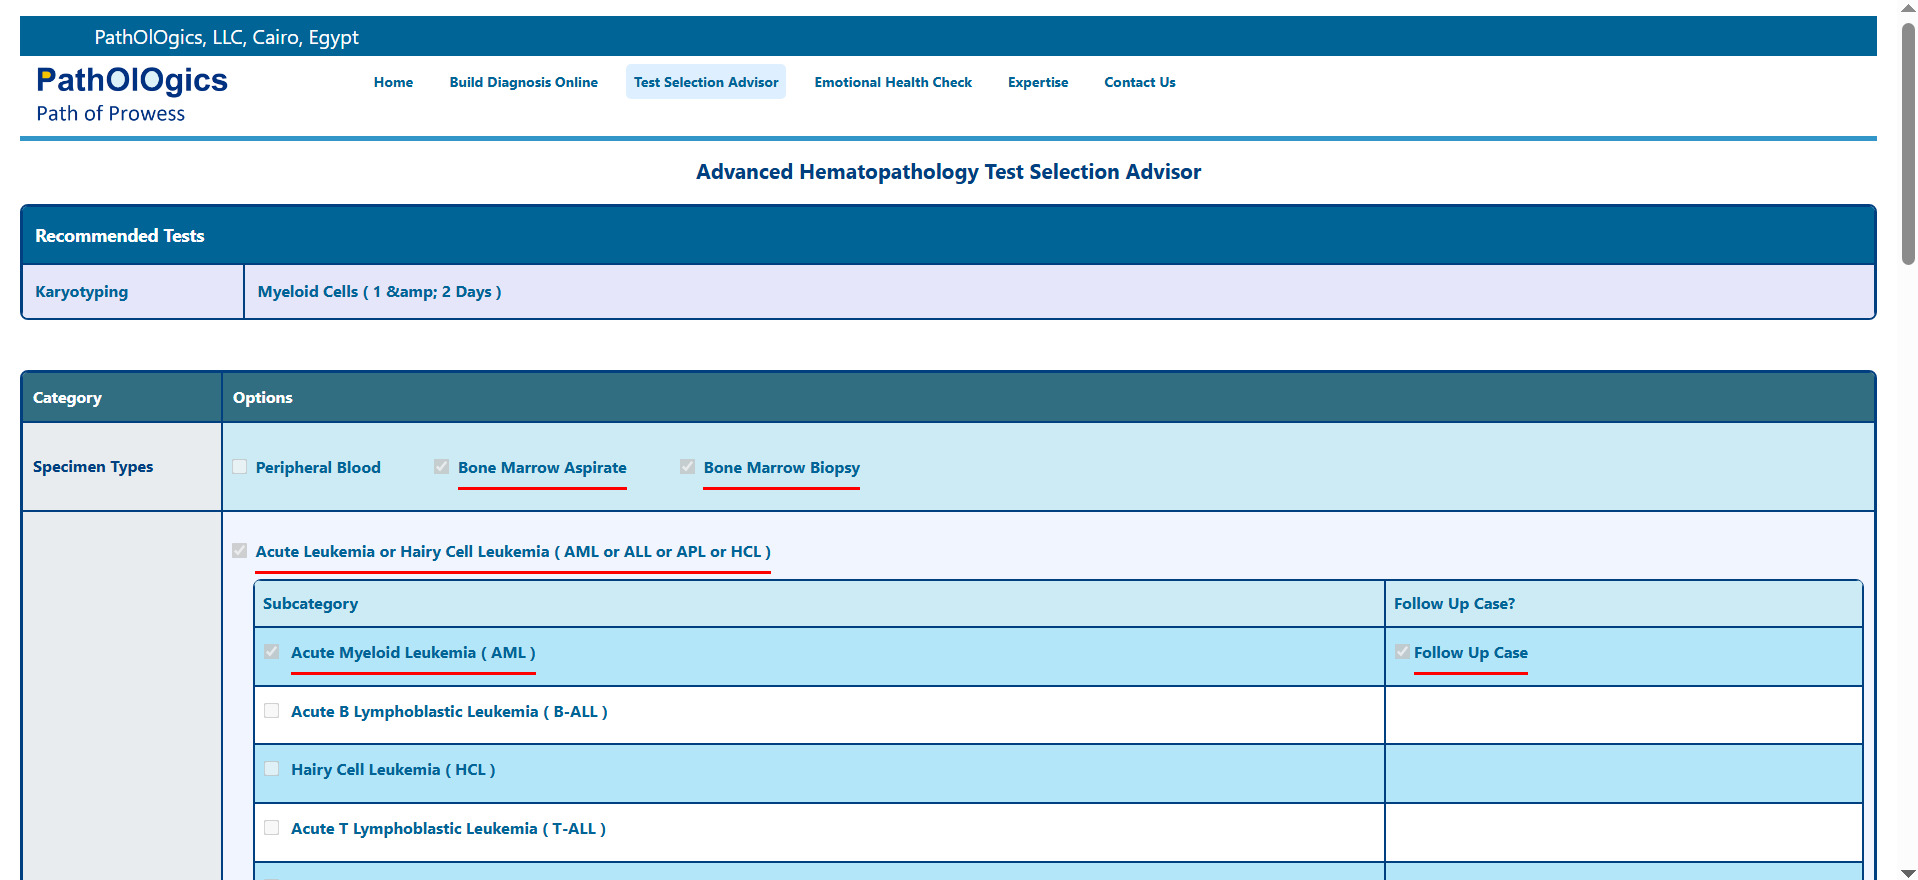This screenshot has width=1918, height=880.
Task: Select Acute B Lymphoblastic Leukemia checkbox
Action: coord(272,711)
